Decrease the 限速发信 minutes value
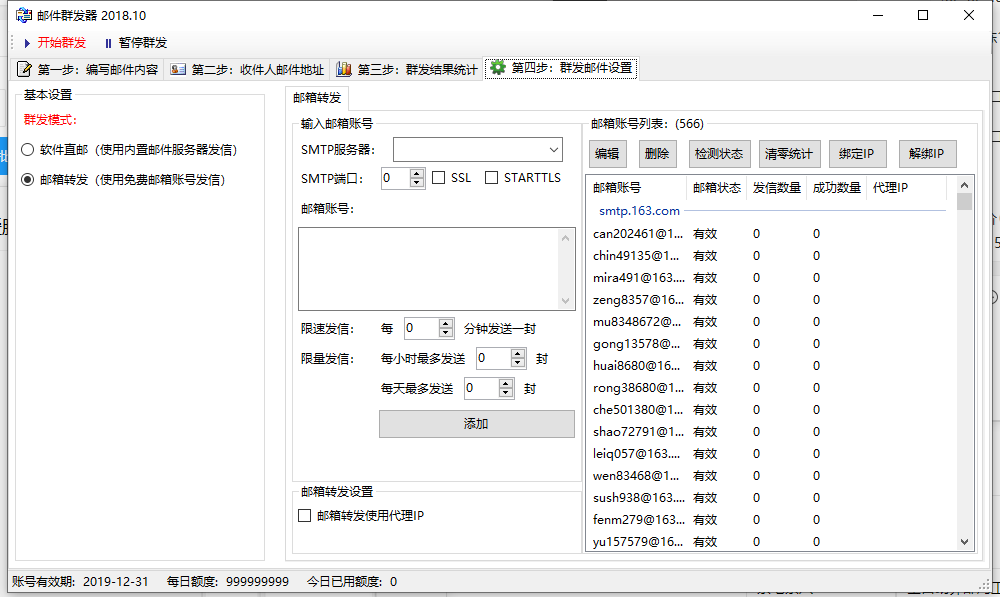 (446, 333)
